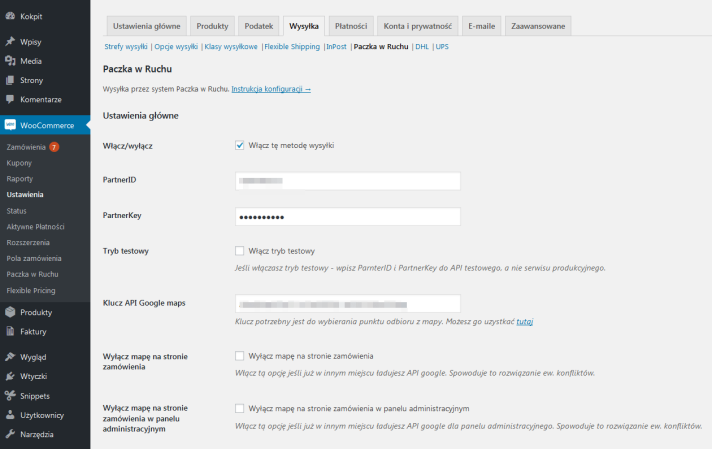Check Wyłącz mapę w panelu administracyjnym
712x449 pixels.
click(239, 409)
